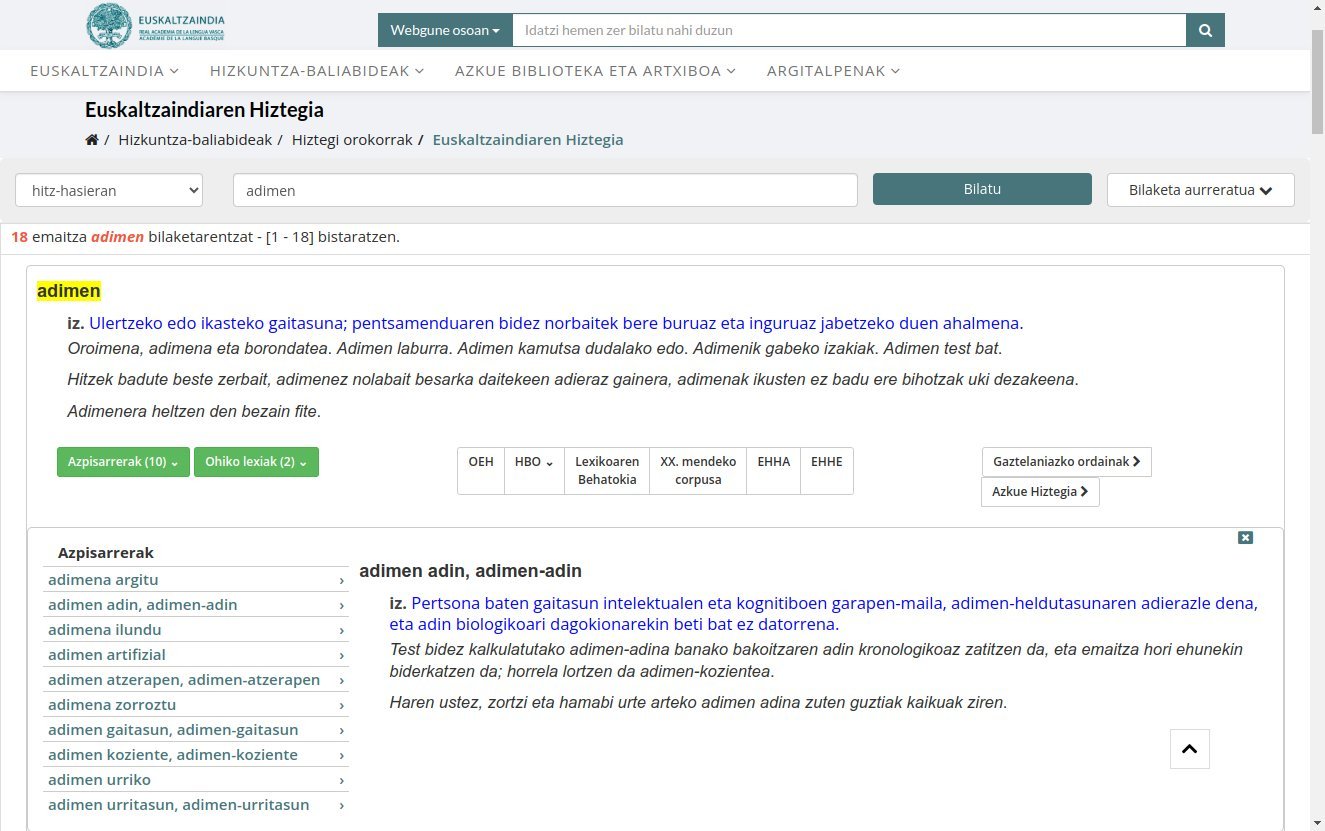
Task: Focus the top site search input
Action: [849, 30]
